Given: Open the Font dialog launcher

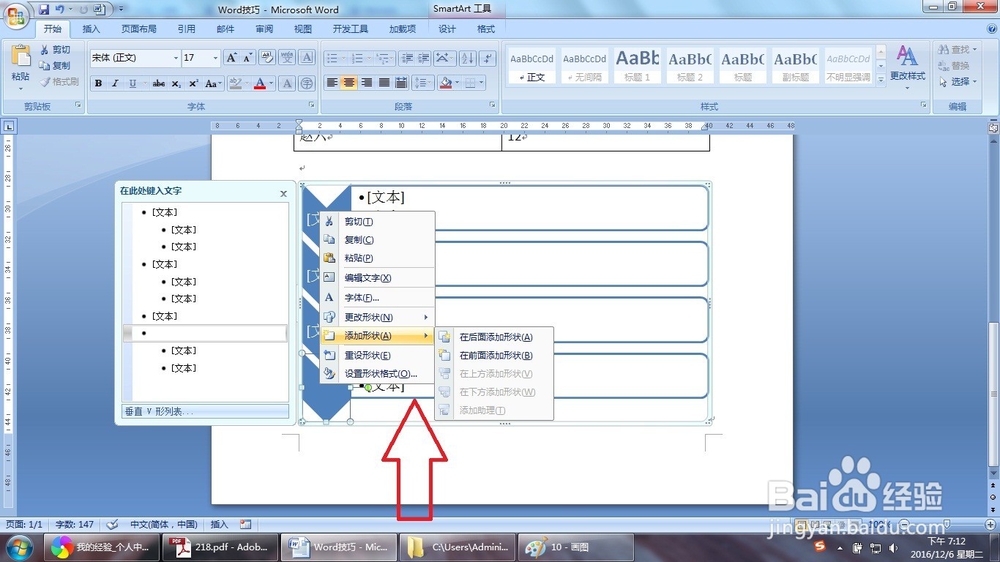Looking at the screenshot, I should (x=311, y=105).
